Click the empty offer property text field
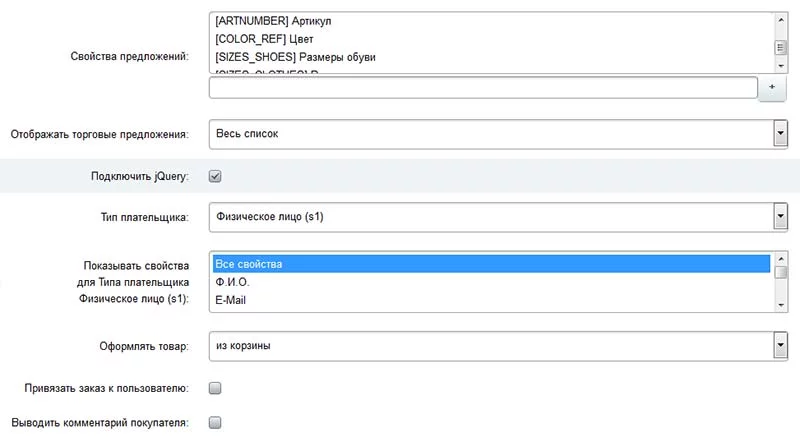Screen dimensions: 800x437 482,88
